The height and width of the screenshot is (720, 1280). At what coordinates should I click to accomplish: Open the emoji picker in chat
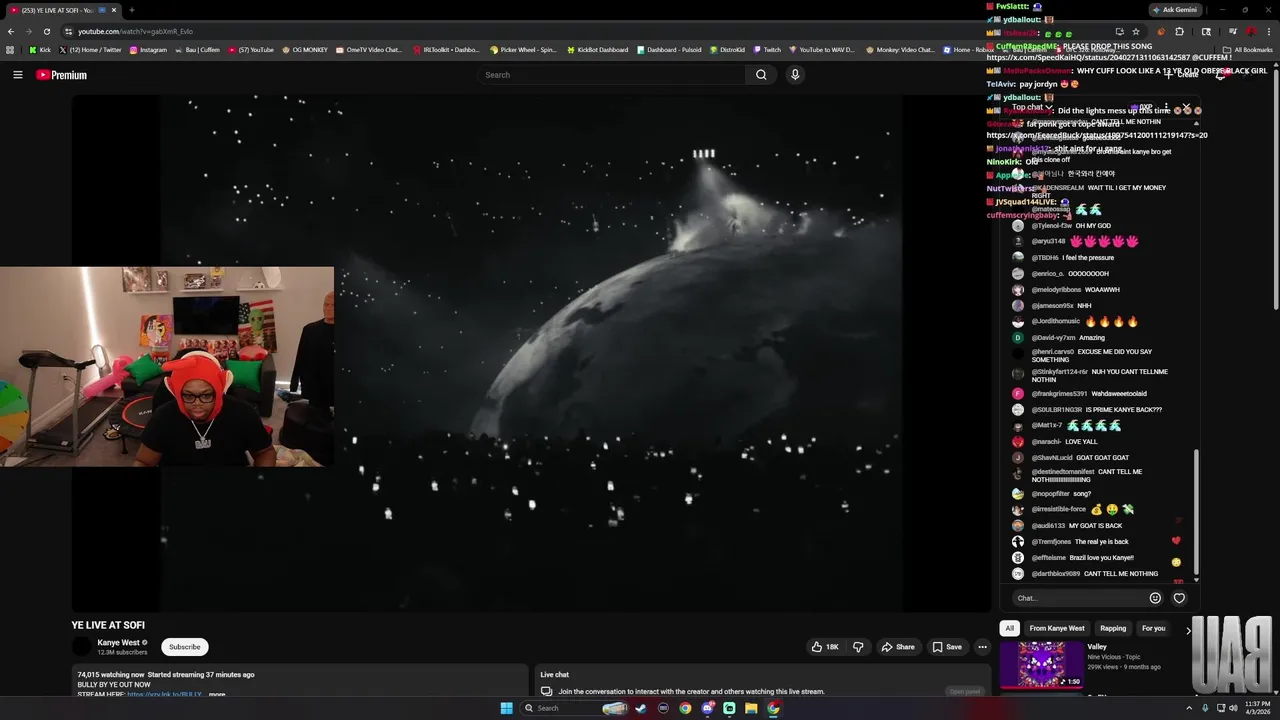click(x=1155, y=598)
